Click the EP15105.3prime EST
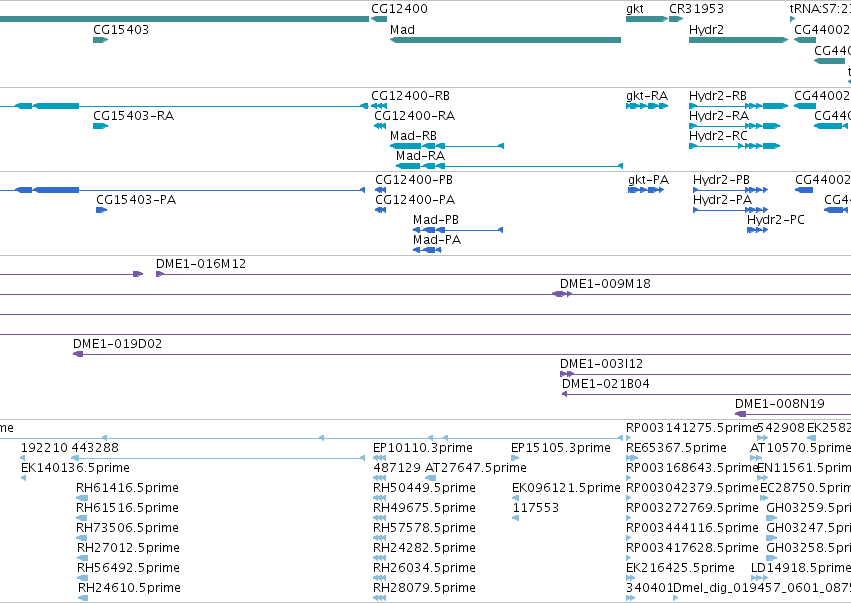 pos(515,458)
